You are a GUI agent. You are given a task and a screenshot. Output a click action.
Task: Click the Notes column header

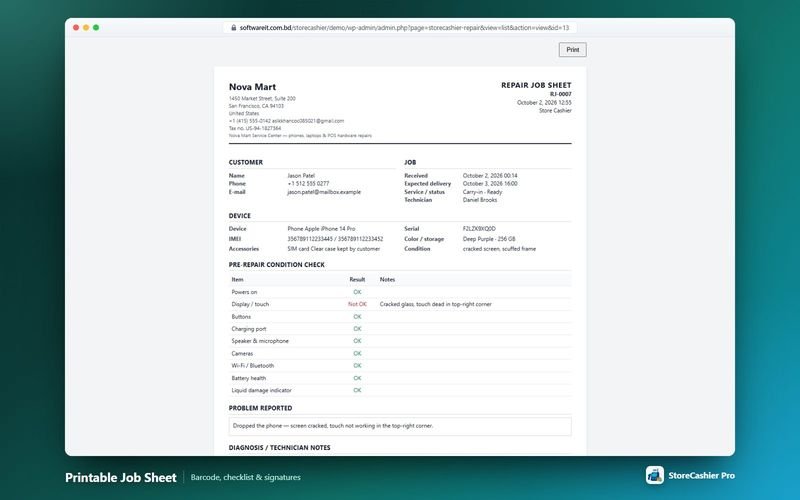coord(387,280)
